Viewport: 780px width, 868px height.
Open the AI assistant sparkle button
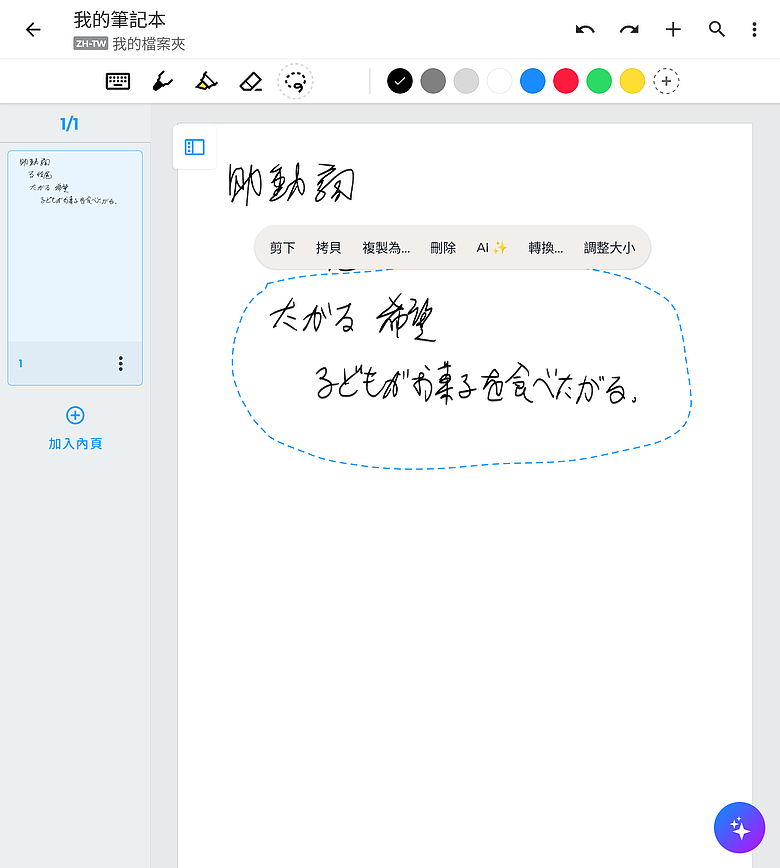(x=739, y=828)
